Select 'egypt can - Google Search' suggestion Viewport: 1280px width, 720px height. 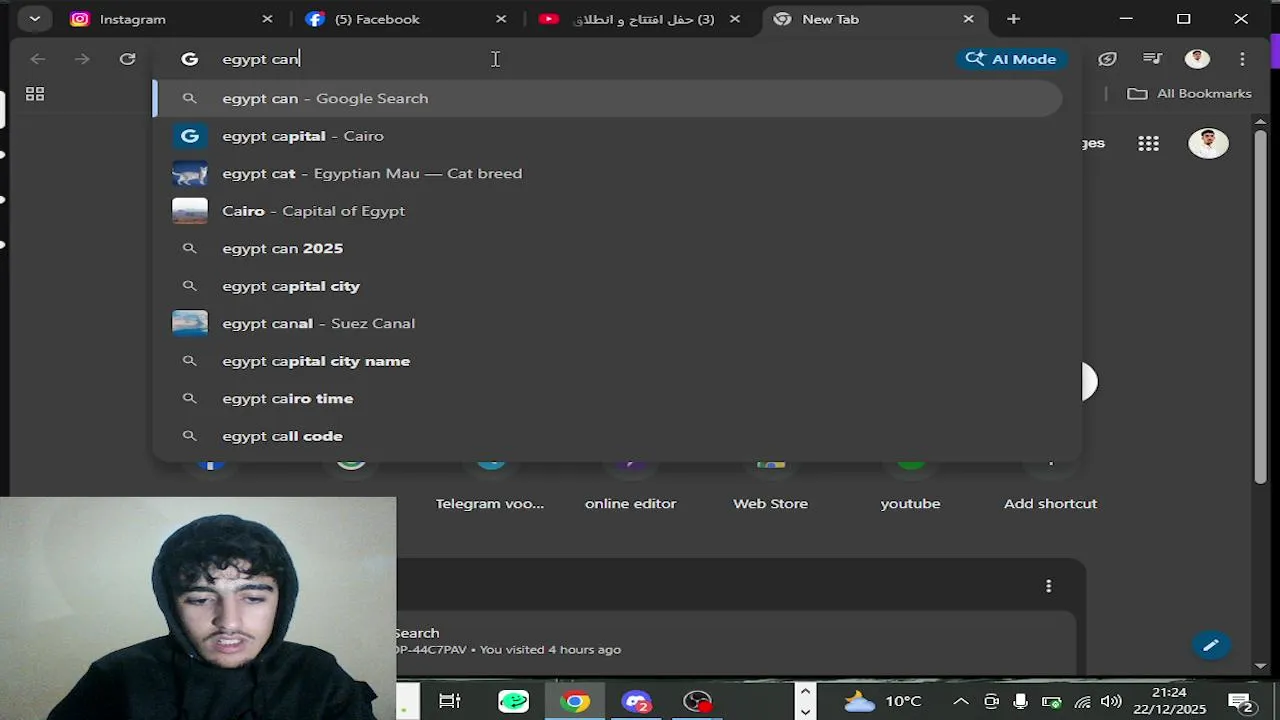tap(607, 98)
